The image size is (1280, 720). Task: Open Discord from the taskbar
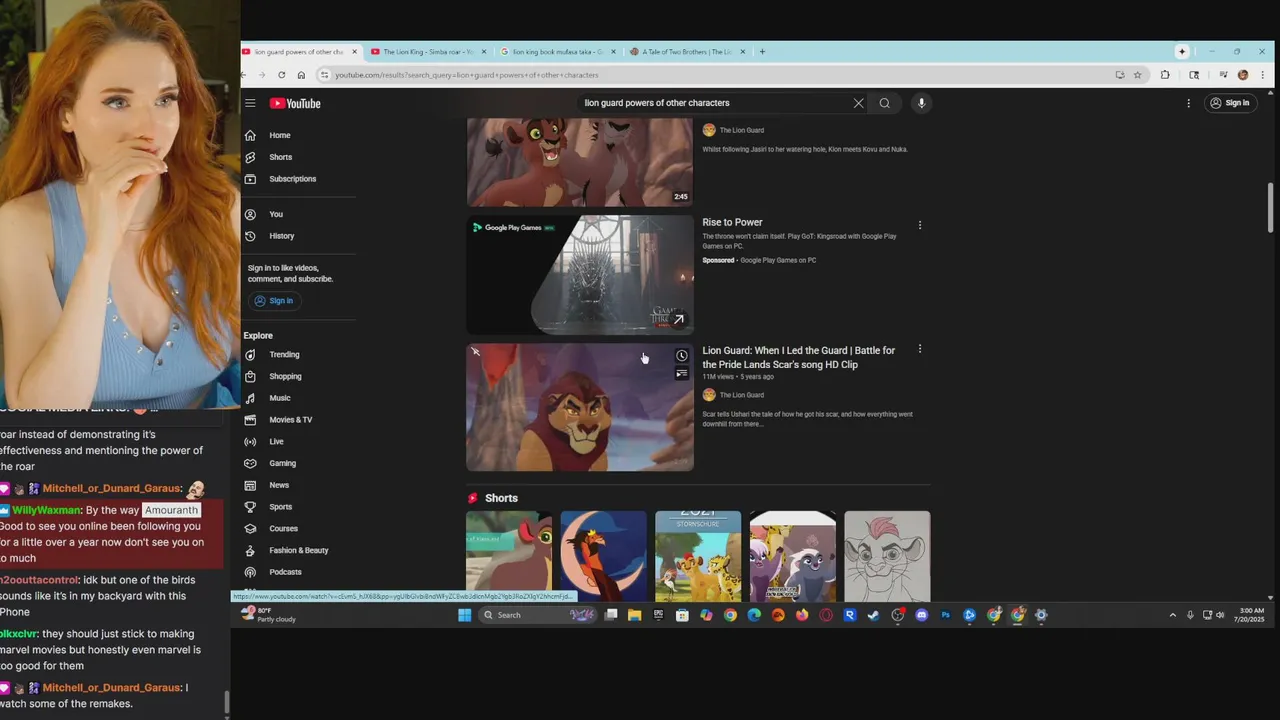coord(921,615)
